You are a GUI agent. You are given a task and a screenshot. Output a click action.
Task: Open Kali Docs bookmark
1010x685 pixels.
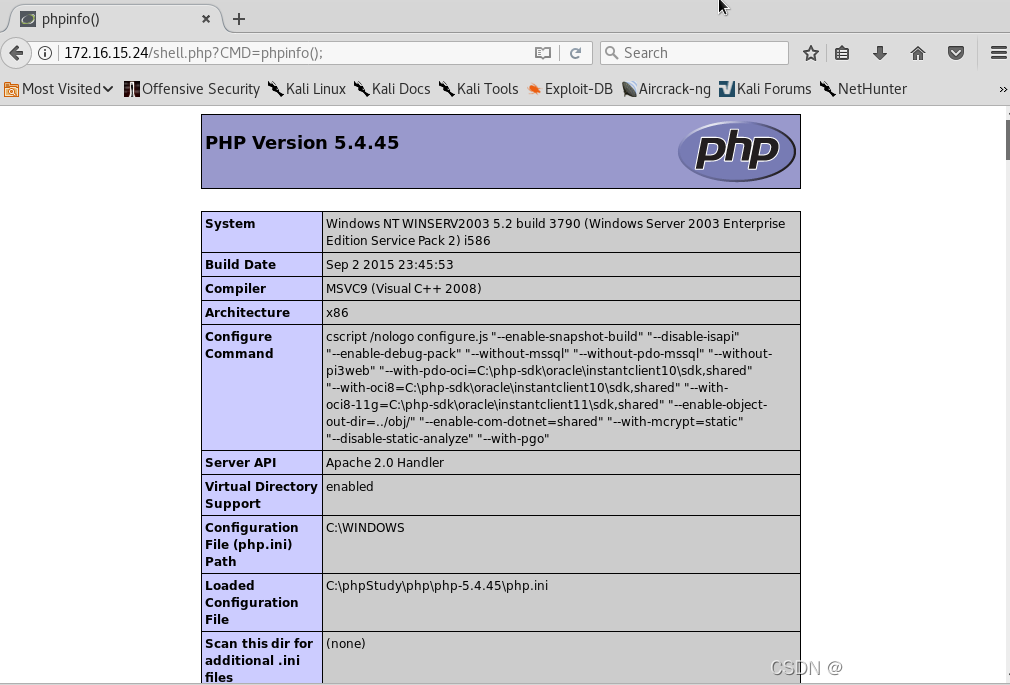pos(392,89)
